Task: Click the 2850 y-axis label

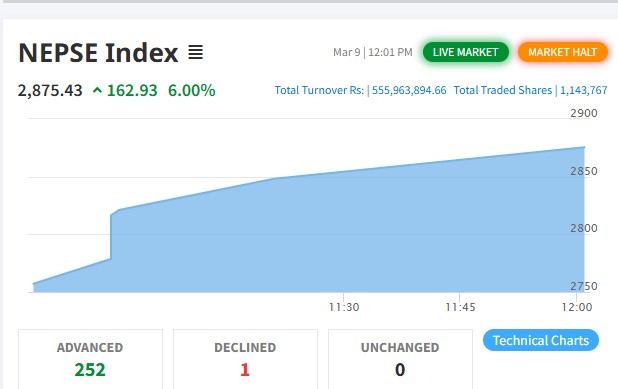Action: point(584,171)
